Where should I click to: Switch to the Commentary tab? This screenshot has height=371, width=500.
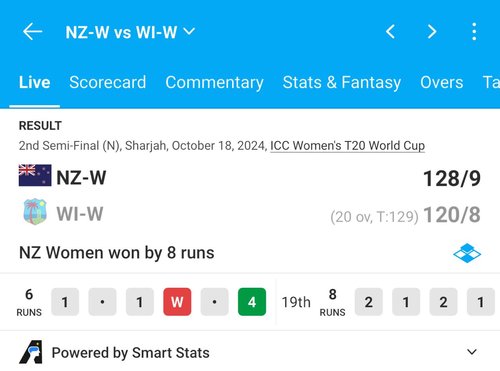[214, 83]
